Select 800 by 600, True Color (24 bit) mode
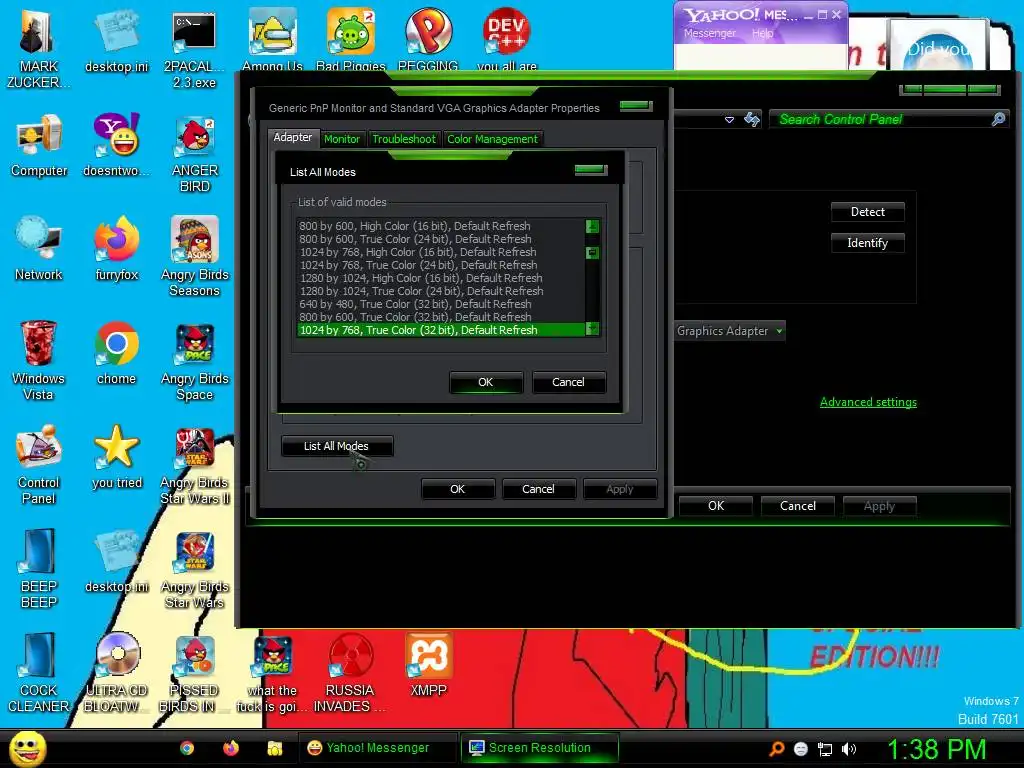This screenshot has width=1024, height=768. [x=441, y=239]
